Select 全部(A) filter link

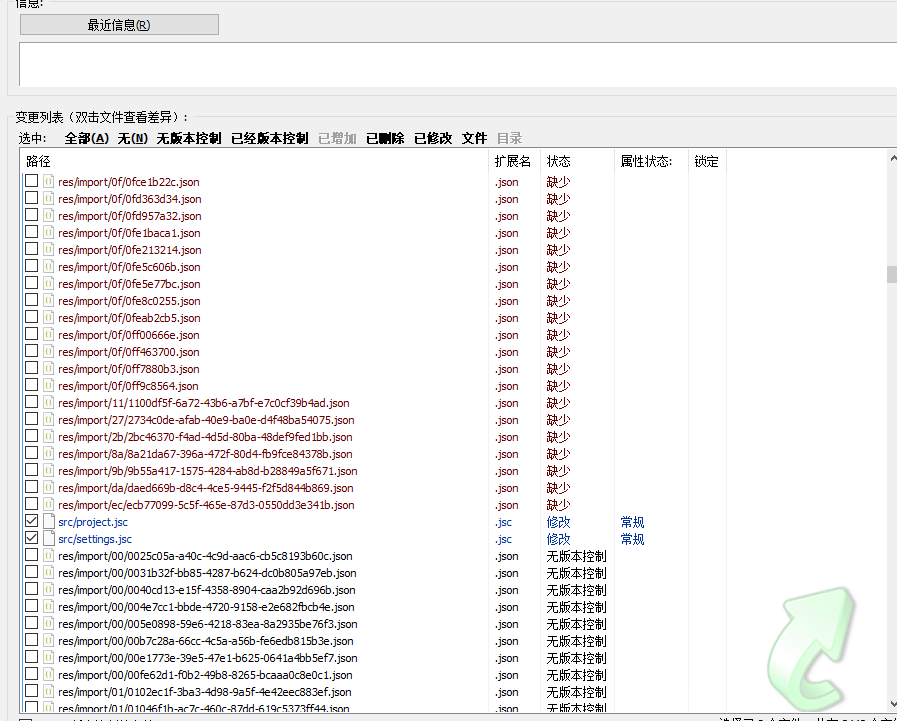(86, 138)
